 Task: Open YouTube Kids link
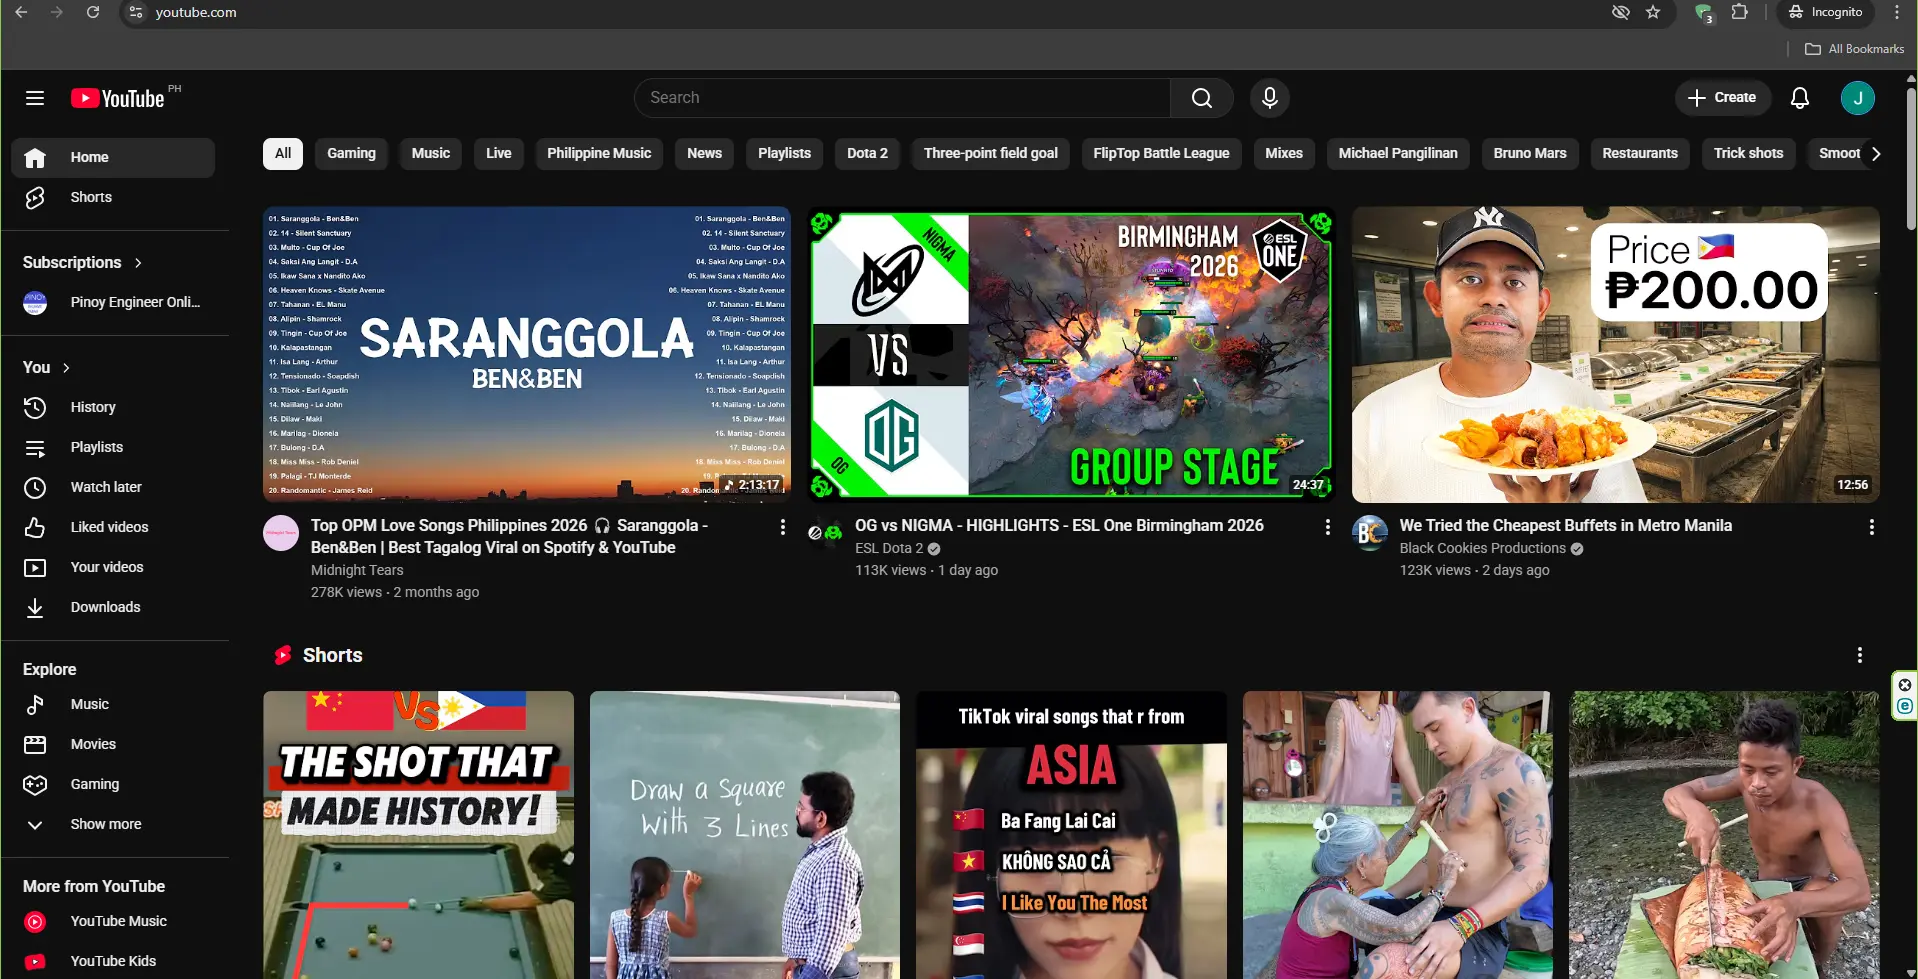(113, 961)
